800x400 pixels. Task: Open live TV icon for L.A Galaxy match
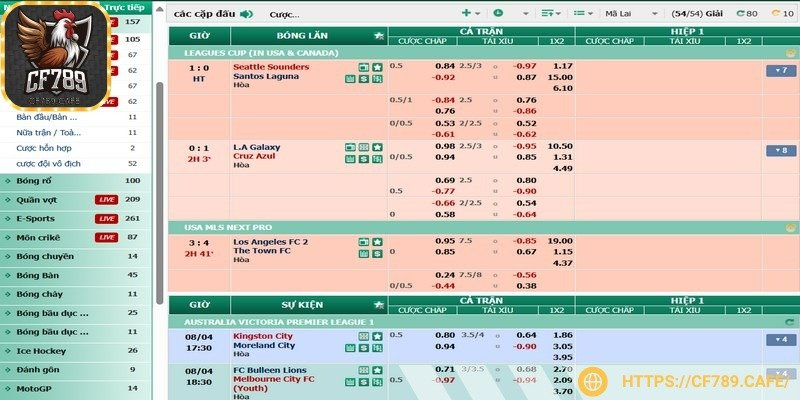[350, 147]
